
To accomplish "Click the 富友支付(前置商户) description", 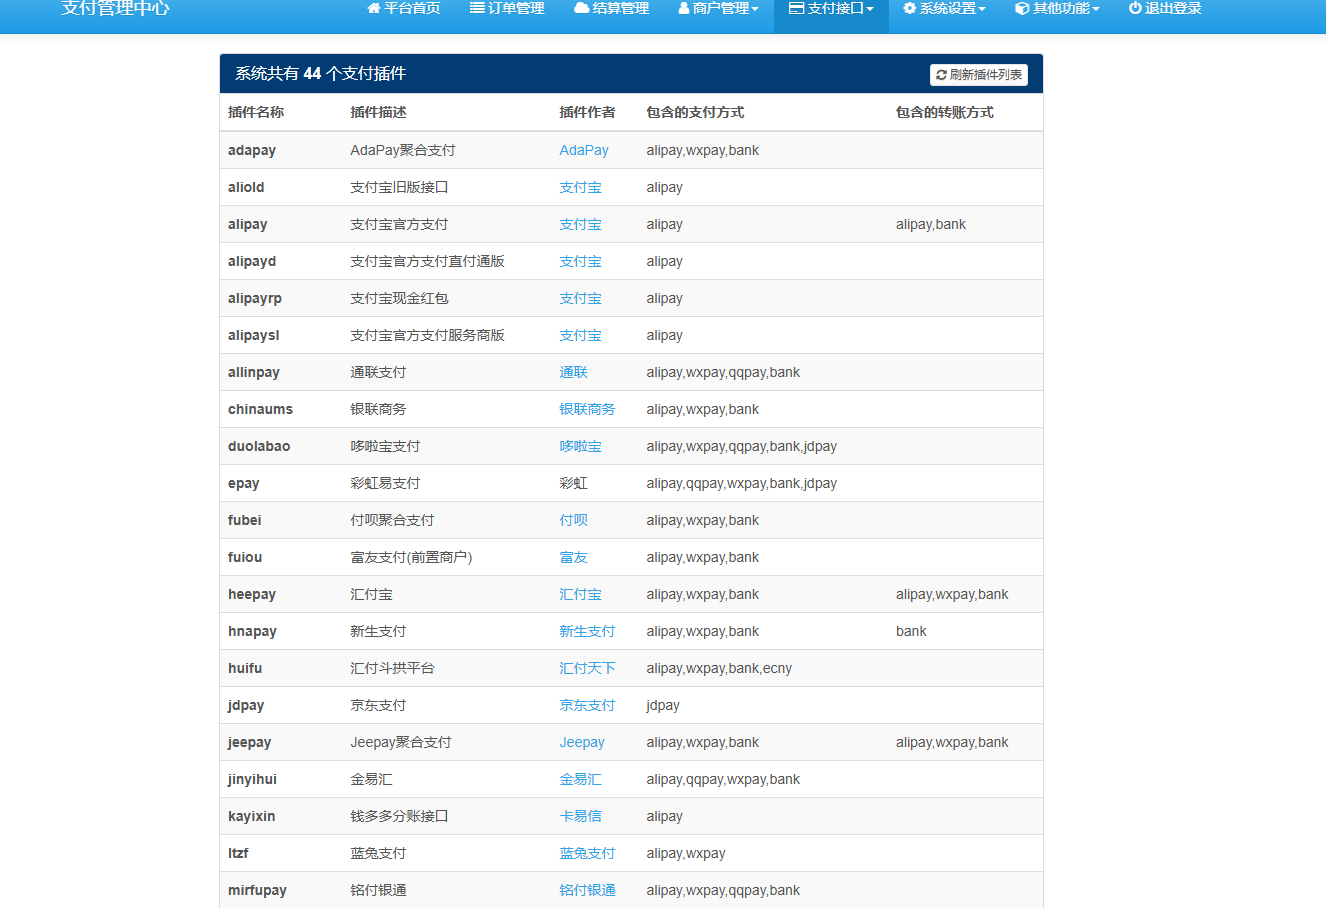I will coord(411,557).
